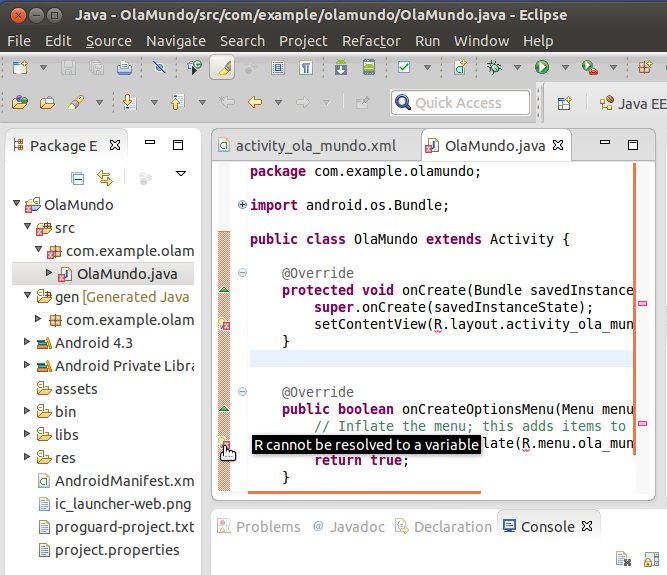This screenshot has height=575, width=667.
Task: Open the File menu
Action: click(x=19, y=41)
